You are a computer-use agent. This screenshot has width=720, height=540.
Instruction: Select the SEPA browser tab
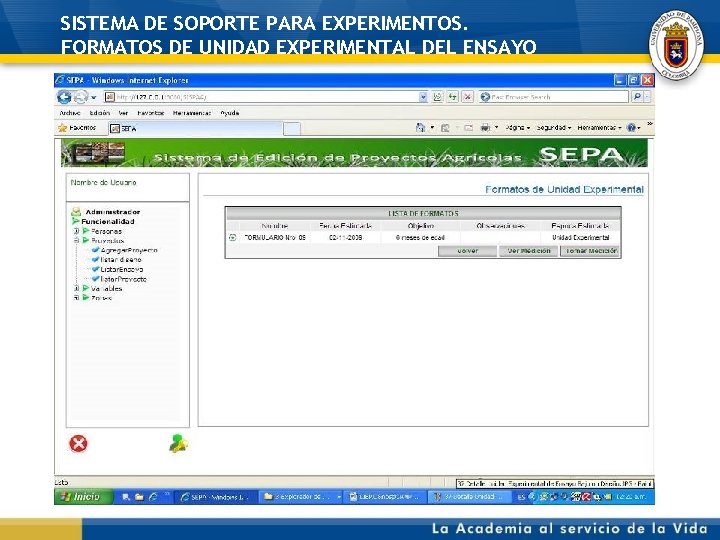195,129
